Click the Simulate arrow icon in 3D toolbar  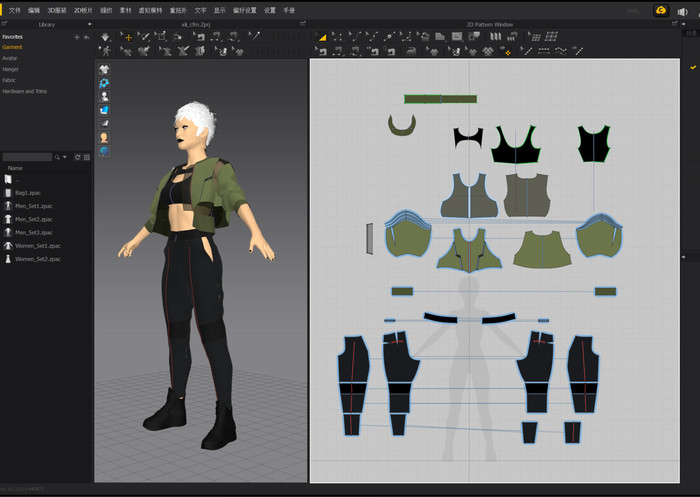[x=106, y=37]
